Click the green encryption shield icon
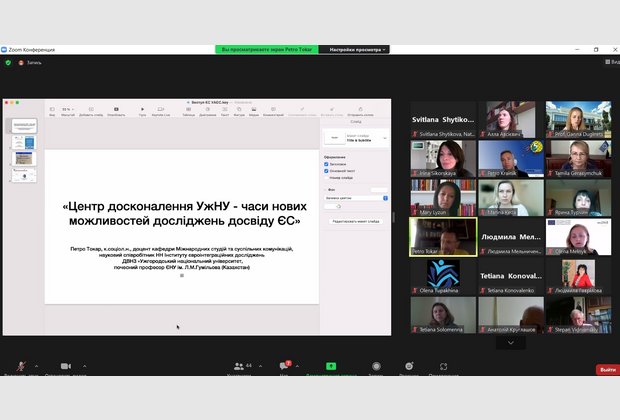620x420 pixels. tap(8, 62)
